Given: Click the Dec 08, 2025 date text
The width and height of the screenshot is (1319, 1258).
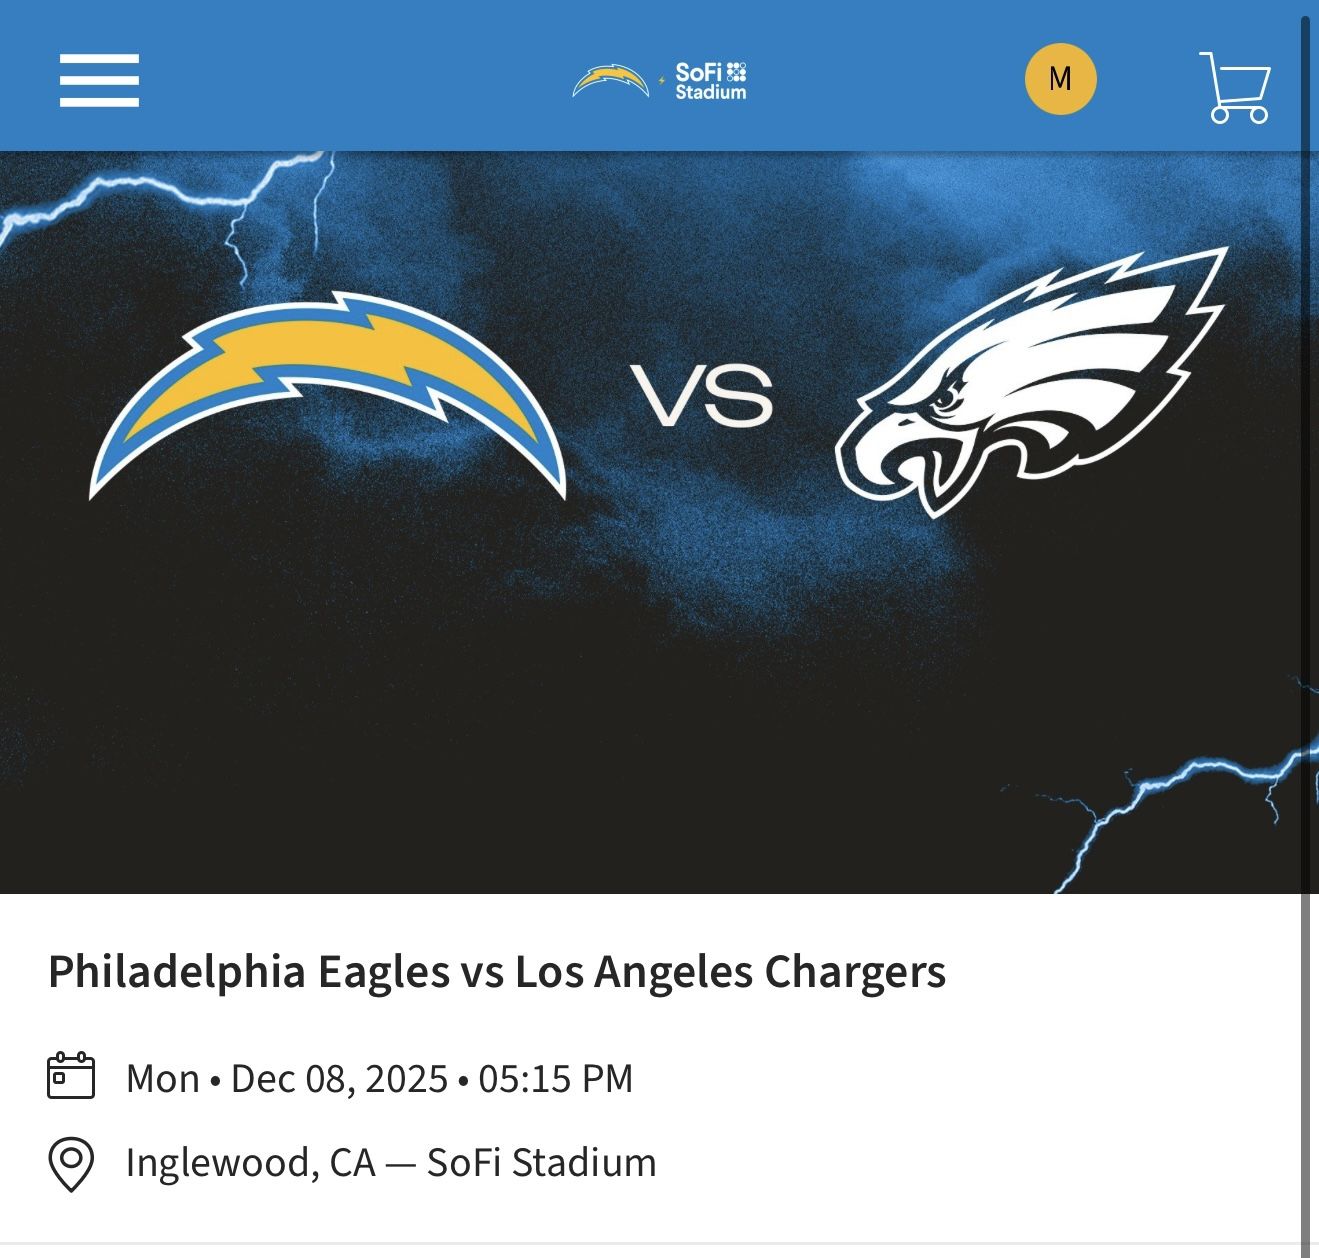Looking at the screenshot, I should 339,1079.
